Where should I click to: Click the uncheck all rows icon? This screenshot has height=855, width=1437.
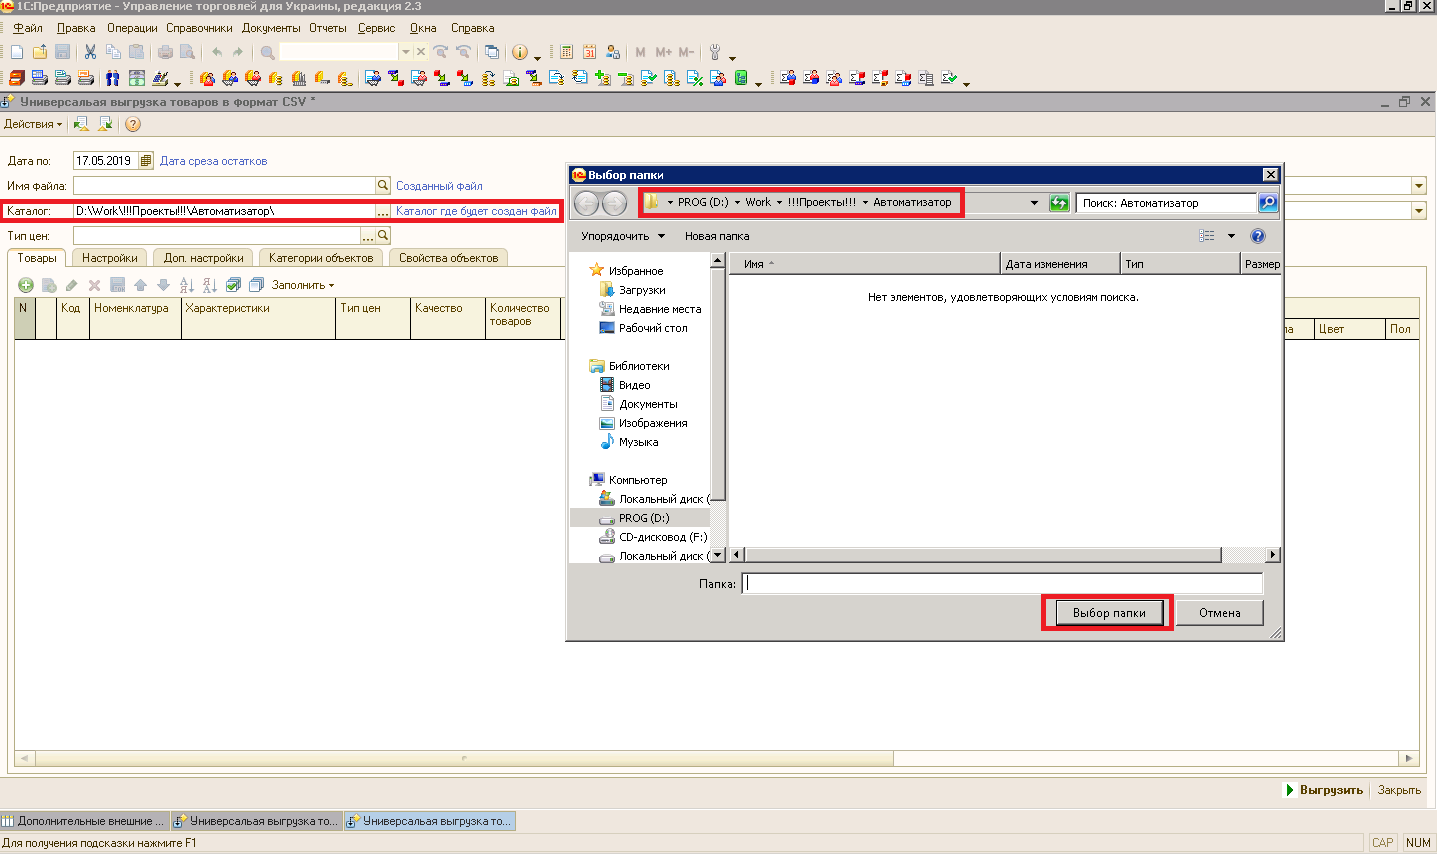256,285
